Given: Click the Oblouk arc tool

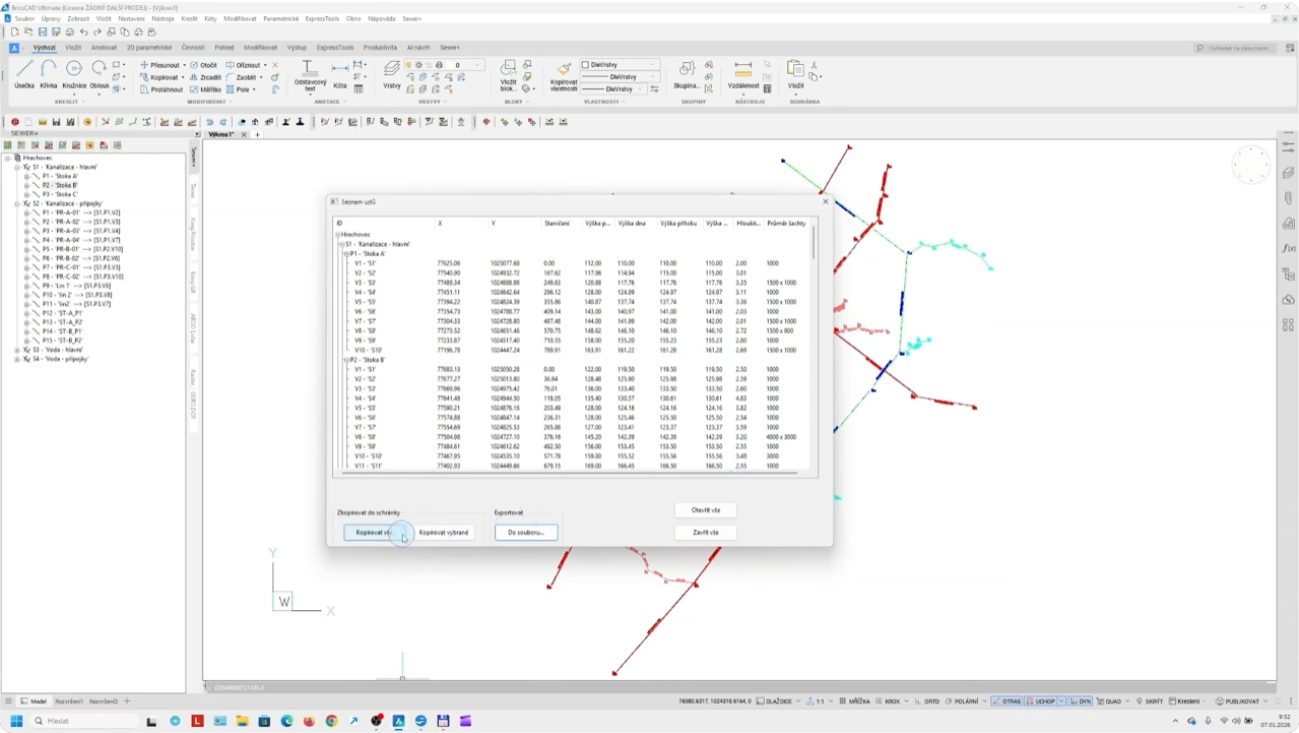Looking at the screenshot, I should point(99,74).
